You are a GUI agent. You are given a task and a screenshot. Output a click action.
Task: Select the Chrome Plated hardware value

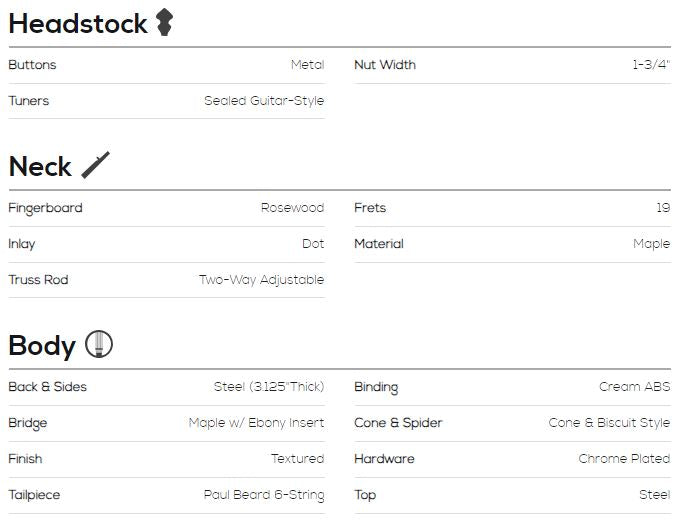[624, 459]
